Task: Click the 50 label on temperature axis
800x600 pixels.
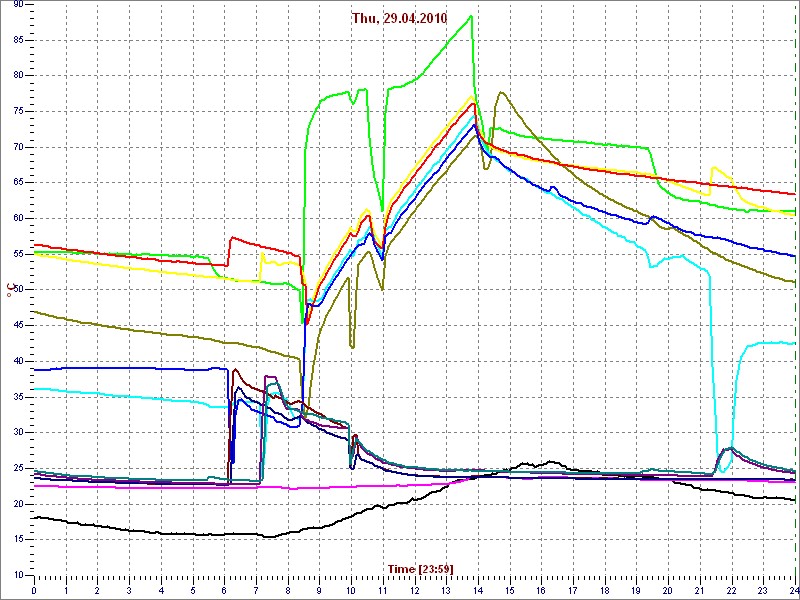Action: coord(18,290)
